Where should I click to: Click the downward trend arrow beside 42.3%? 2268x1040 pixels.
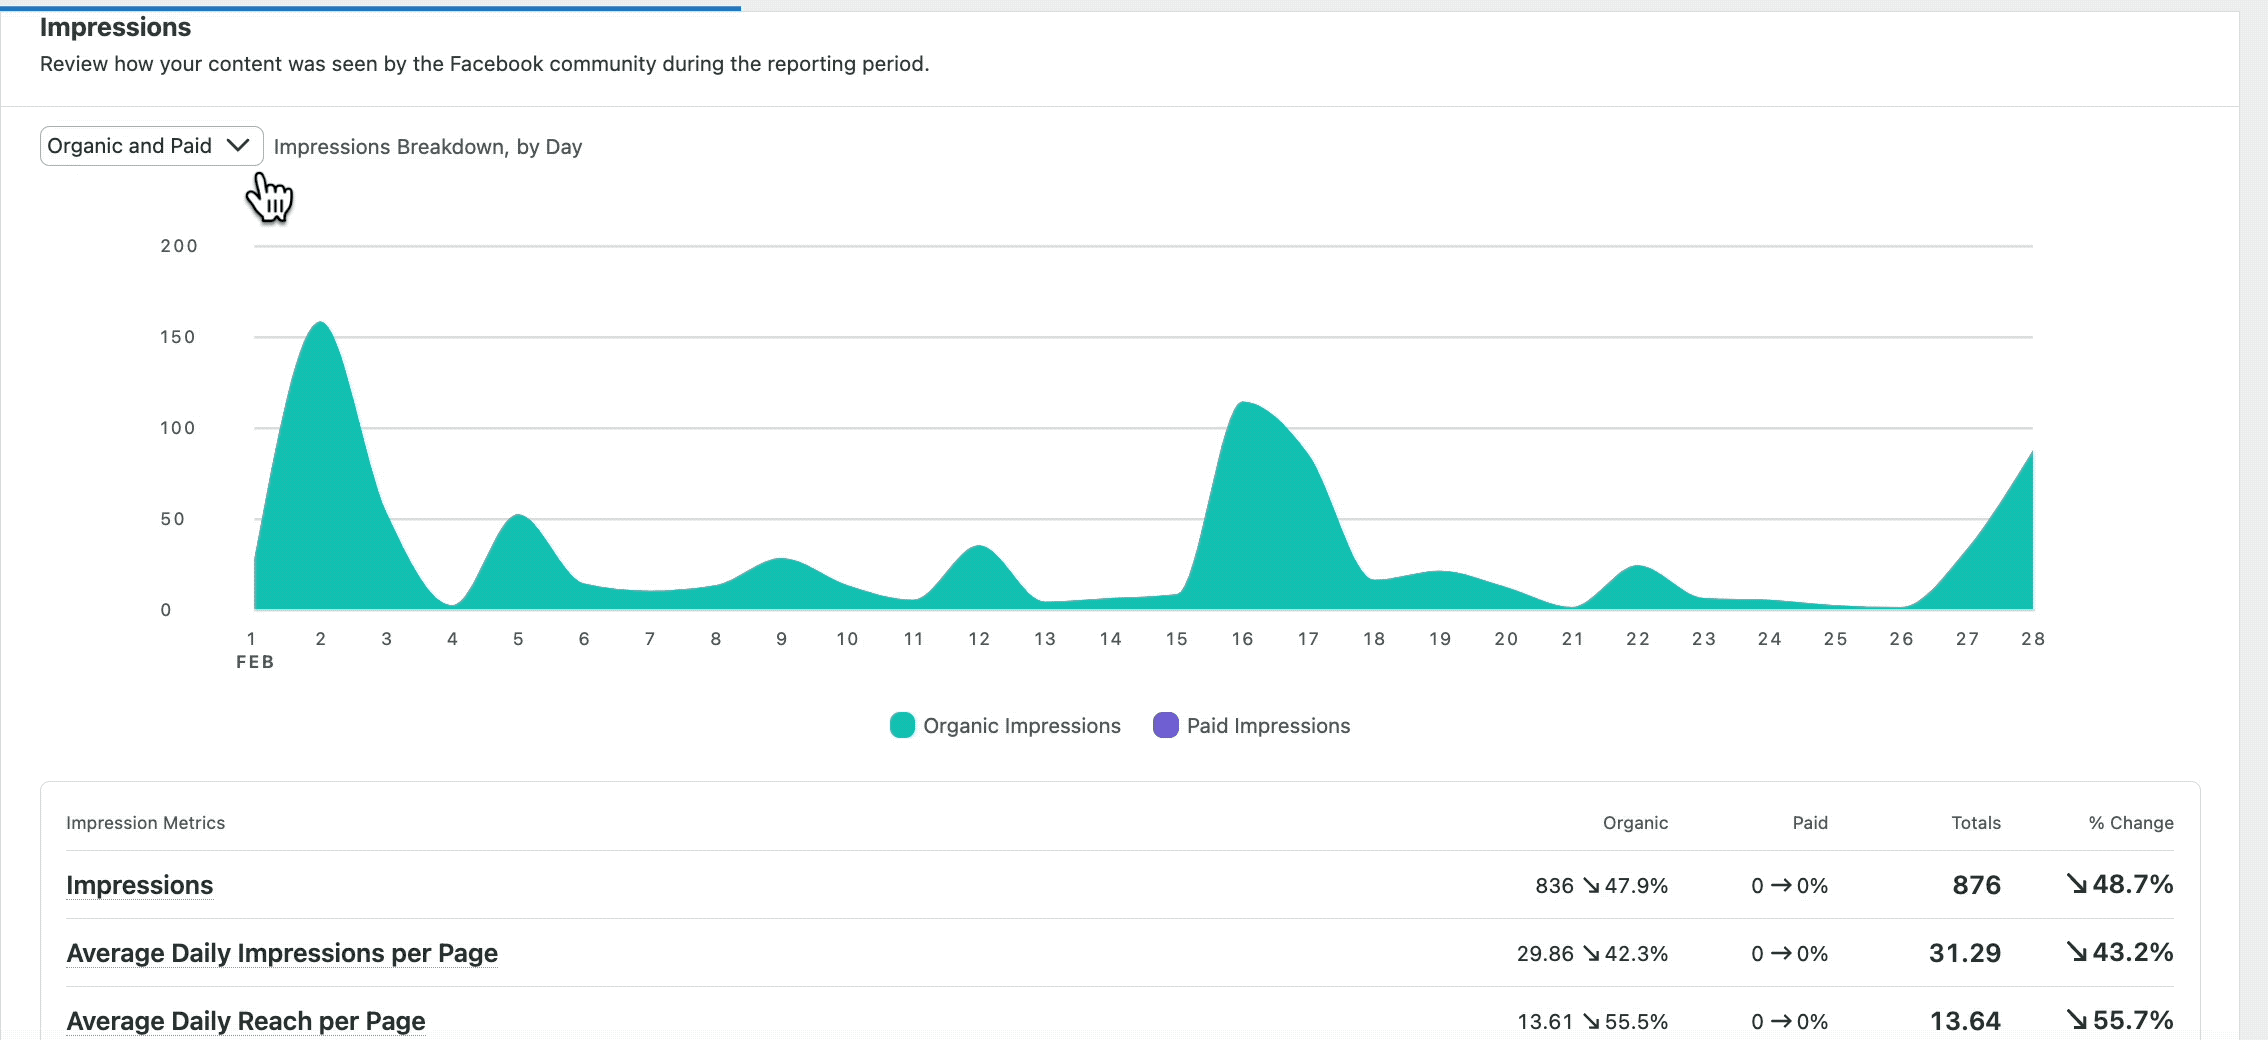click(x=1592, y=954)
